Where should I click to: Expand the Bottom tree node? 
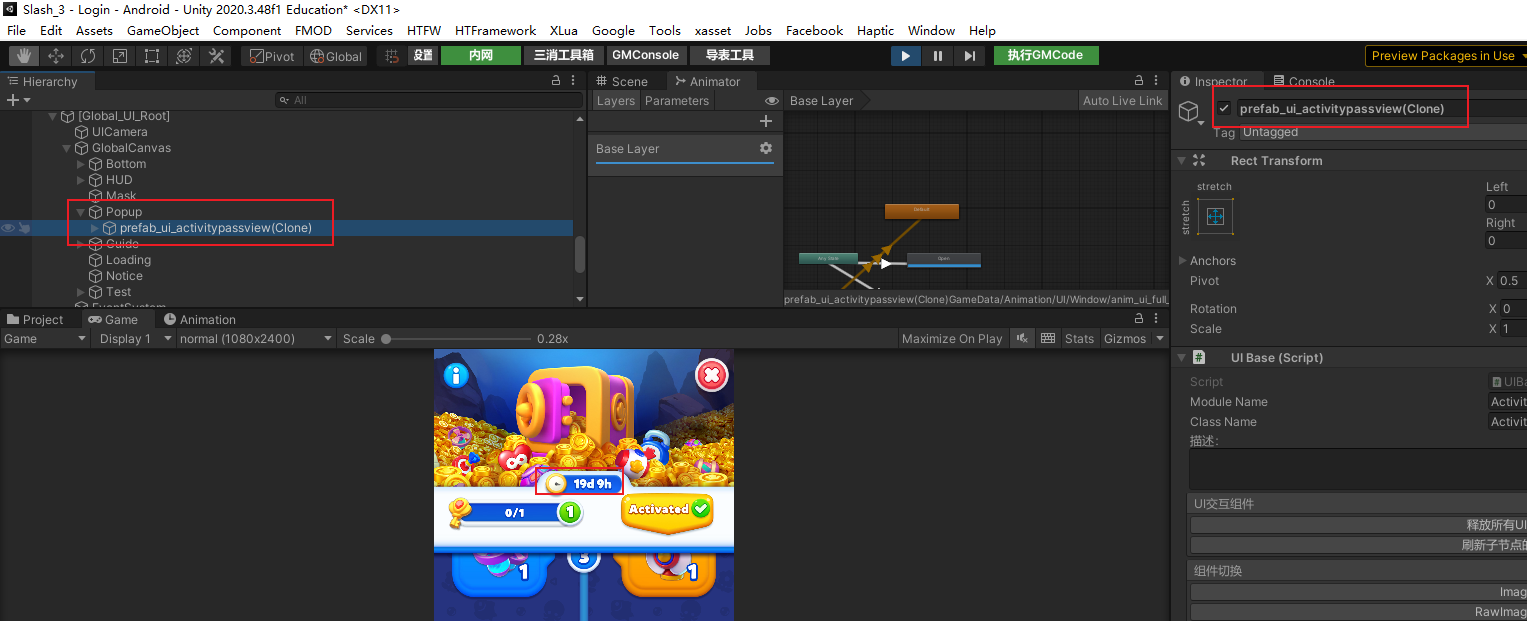coord(81,164)
